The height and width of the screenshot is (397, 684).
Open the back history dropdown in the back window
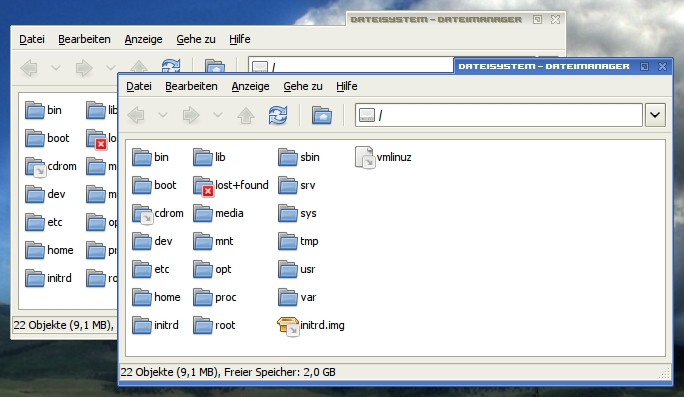56,68
